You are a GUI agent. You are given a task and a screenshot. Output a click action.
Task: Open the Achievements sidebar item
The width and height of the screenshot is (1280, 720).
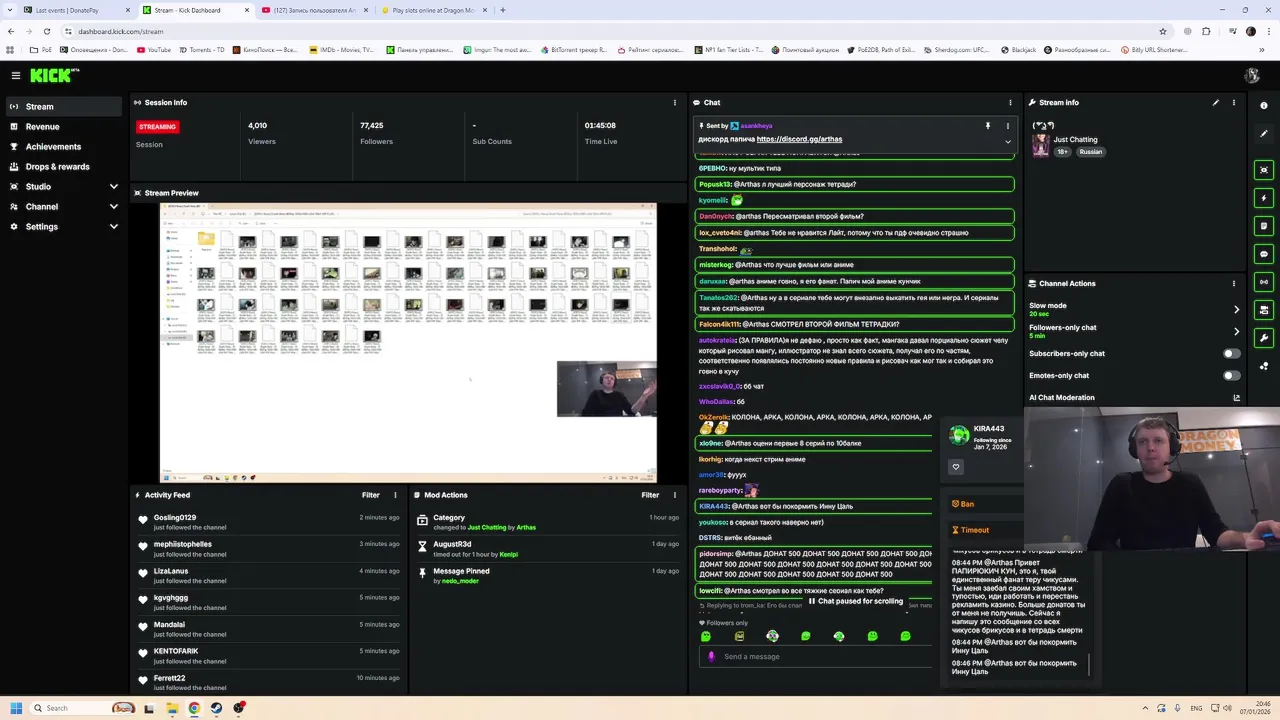64,147
